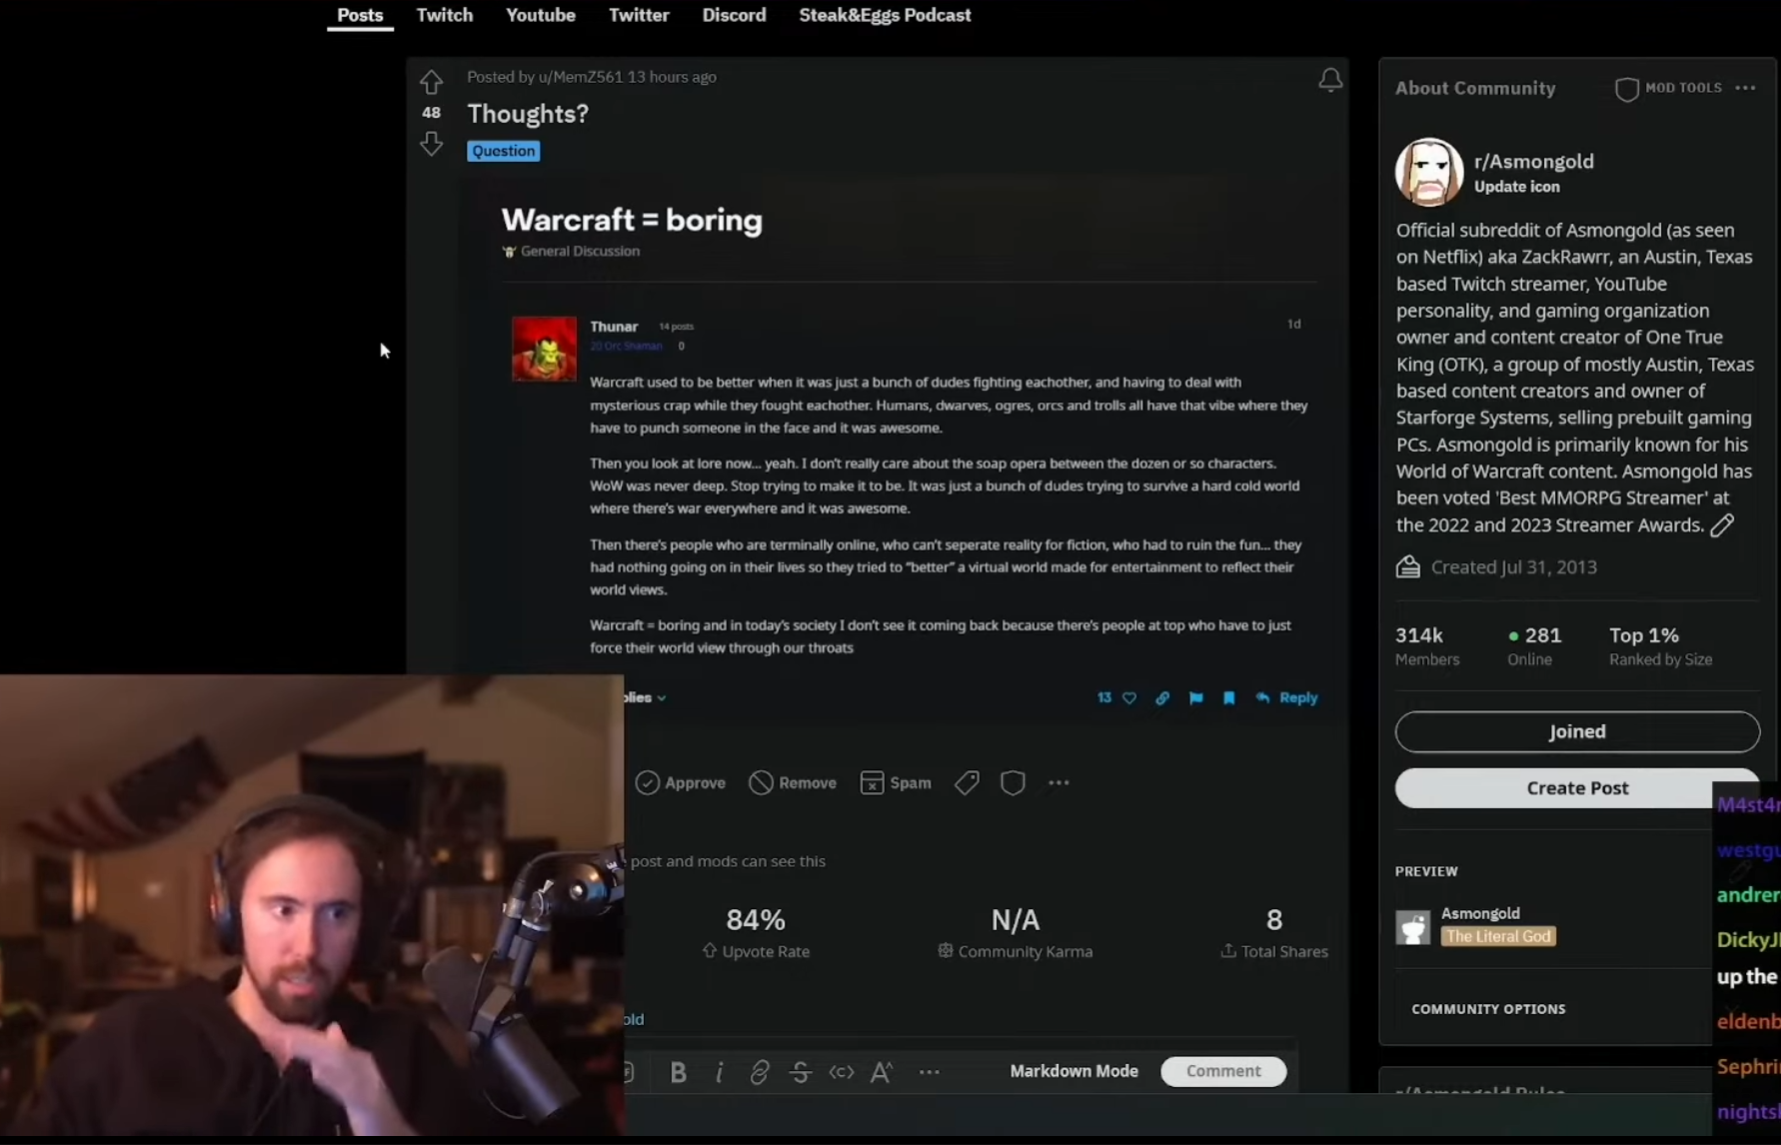Click the Question flair tag
The height and width of the screenshot is (1145, 1781).
pyautogui.click(x=503, y=151)
